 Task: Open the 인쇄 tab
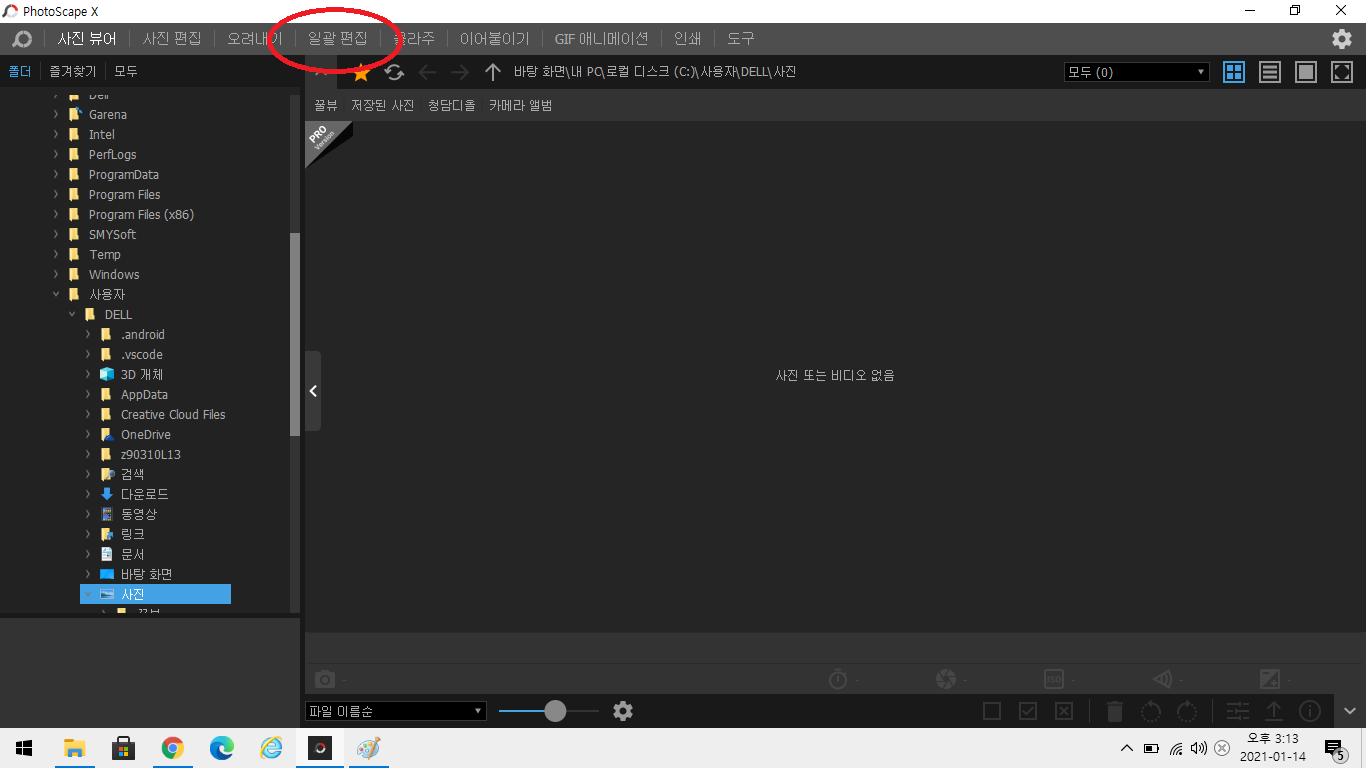pos(688,39)
